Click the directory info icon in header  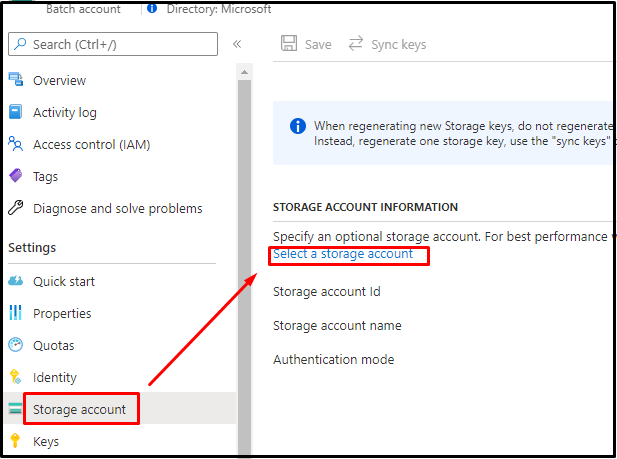pyautogui.click(x=152, y=9)
